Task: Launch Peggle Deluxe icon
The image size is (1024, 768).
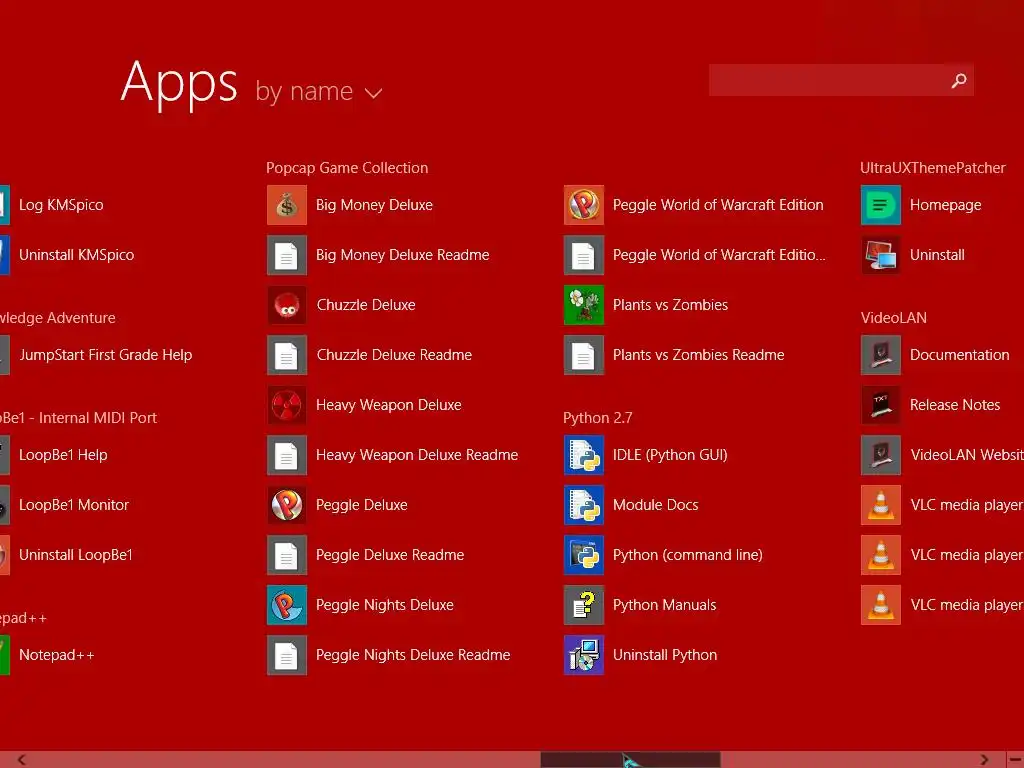Action: pyautogui.click(x=287, y=505)
